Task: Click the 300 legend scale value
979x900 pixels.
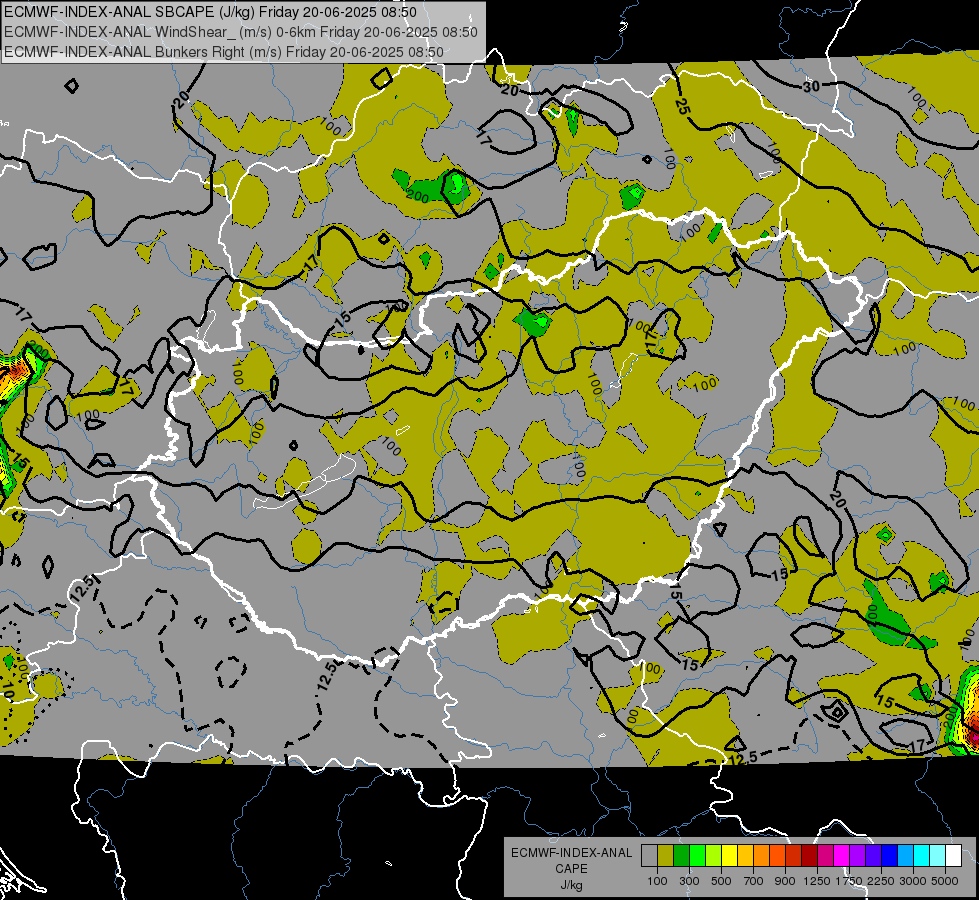Action: click(689, 881)
